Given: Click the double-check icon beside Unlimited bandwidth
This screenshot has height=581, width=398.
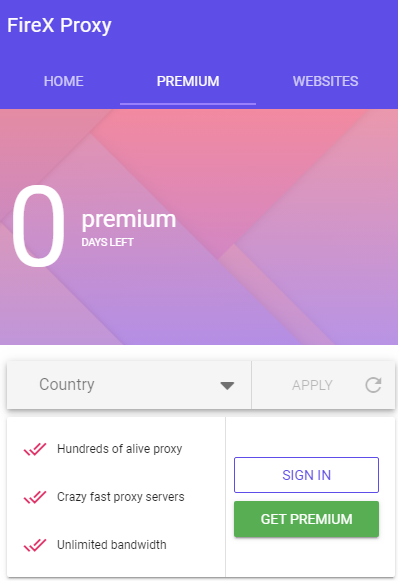Looking at the screenshot, I should point(35,545).
